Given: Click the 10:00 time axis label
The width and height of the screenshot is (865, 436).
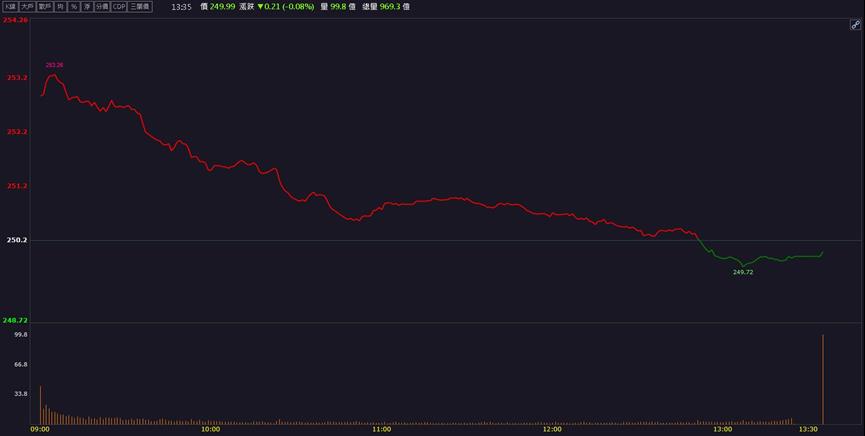Looking at the screenshot, I should point(210,429).
